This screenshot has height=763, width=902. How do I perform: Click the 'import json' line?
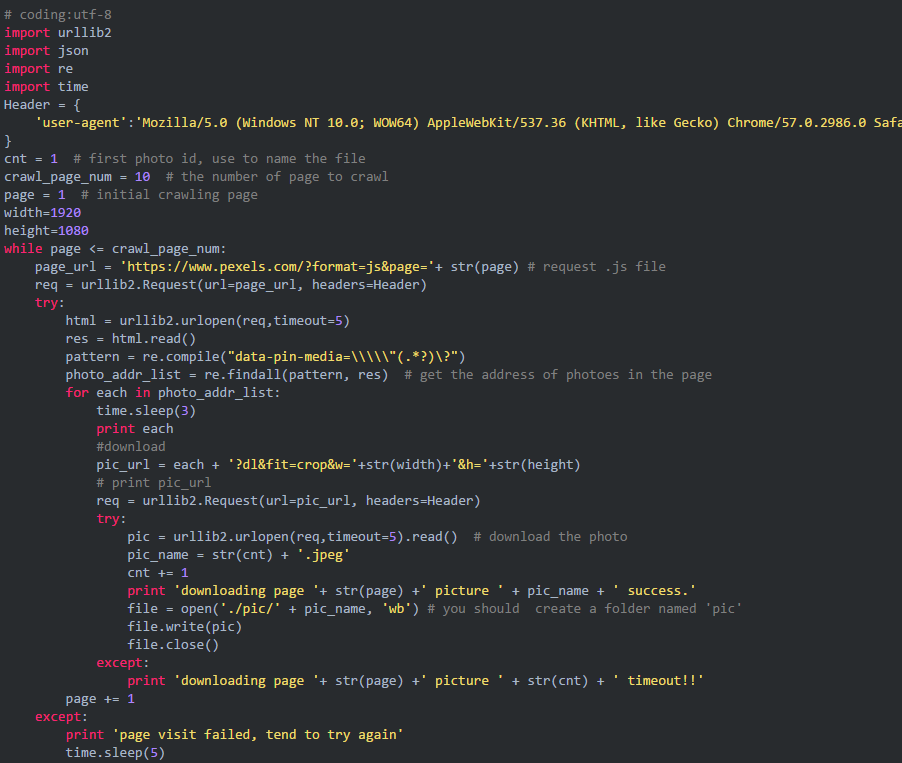pyautogui.click(x=46, y=51)
